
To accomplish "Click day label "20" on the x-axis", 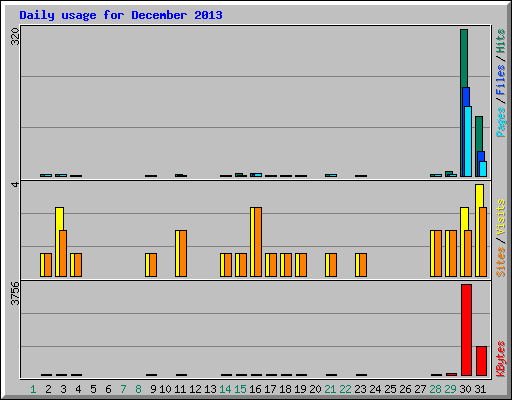I will point(315,389).
